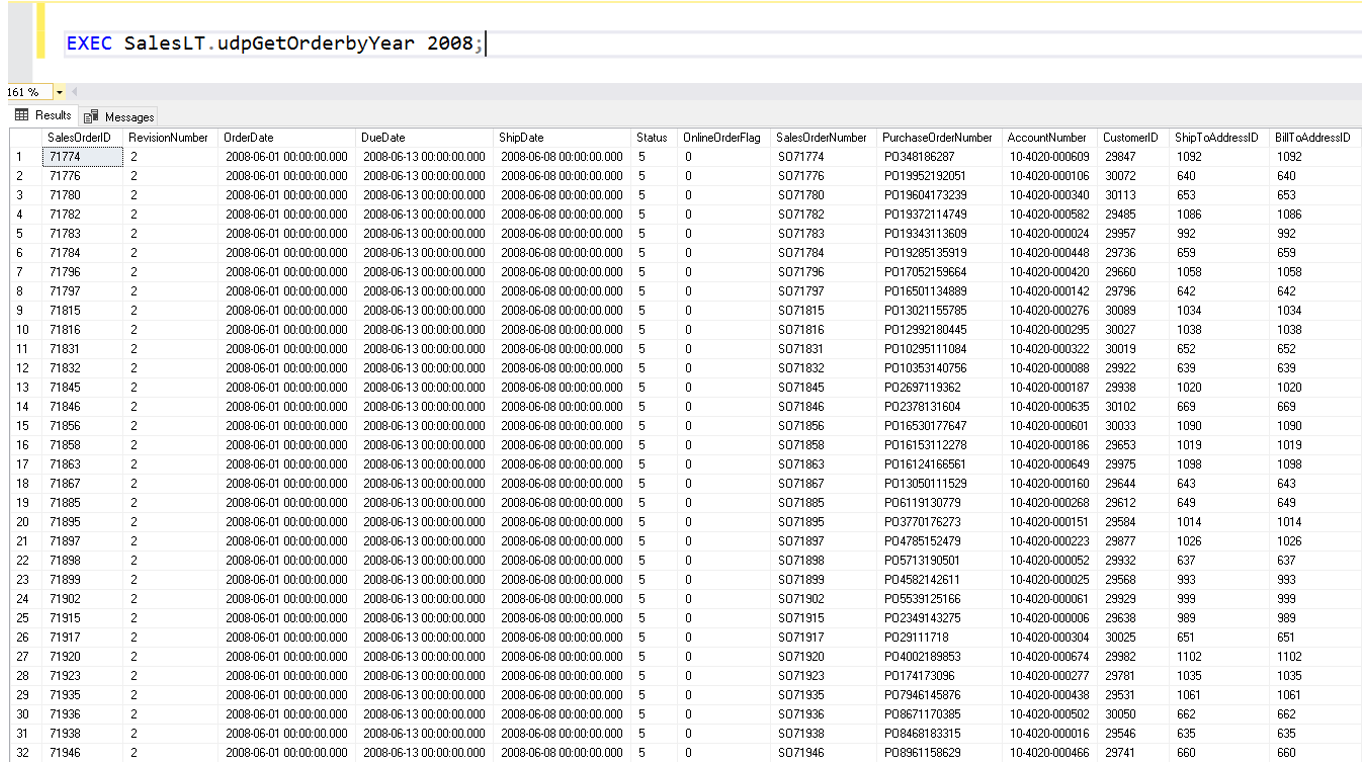This screenshot has width=1362, height=771.
Task: Click the AccountNumber value 10-4020-000609
Action: coord(1050,157)
